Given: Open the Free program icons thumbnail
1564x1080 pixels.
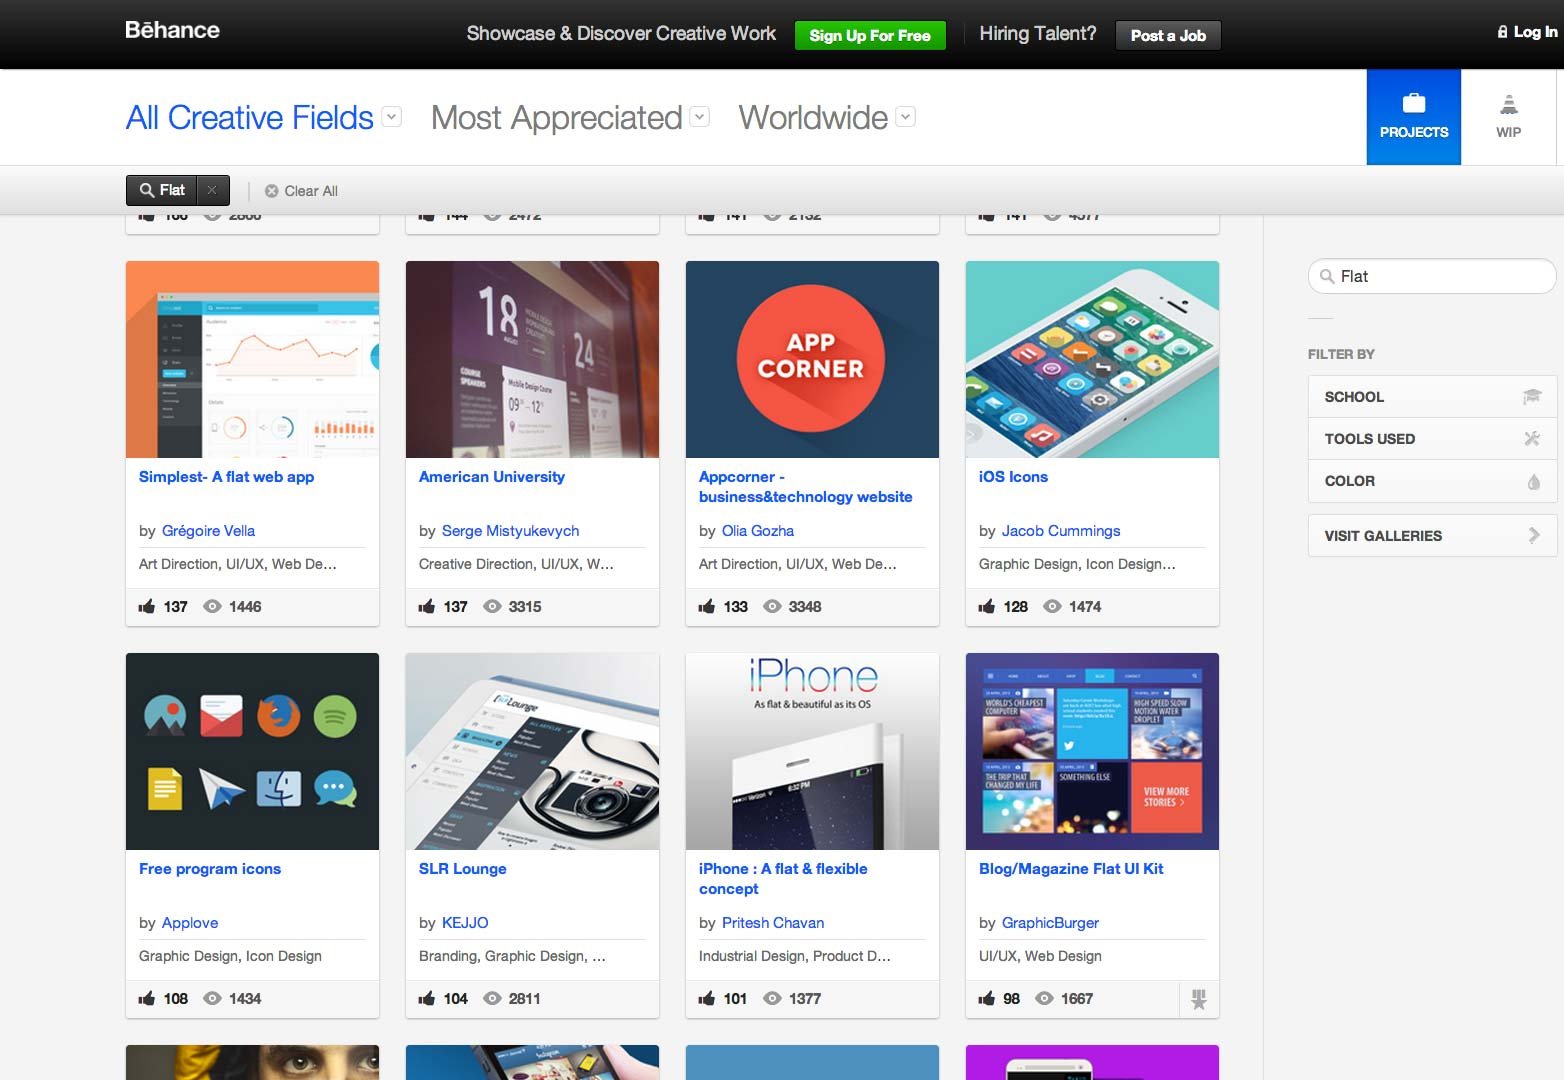Looking at the screenshot, I should coord(252,751).
